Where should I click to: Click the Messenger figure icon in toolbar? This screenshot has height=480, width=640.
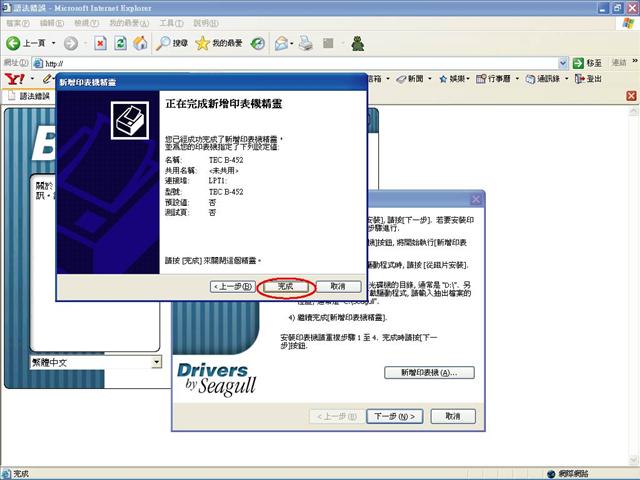coord(358,43)
